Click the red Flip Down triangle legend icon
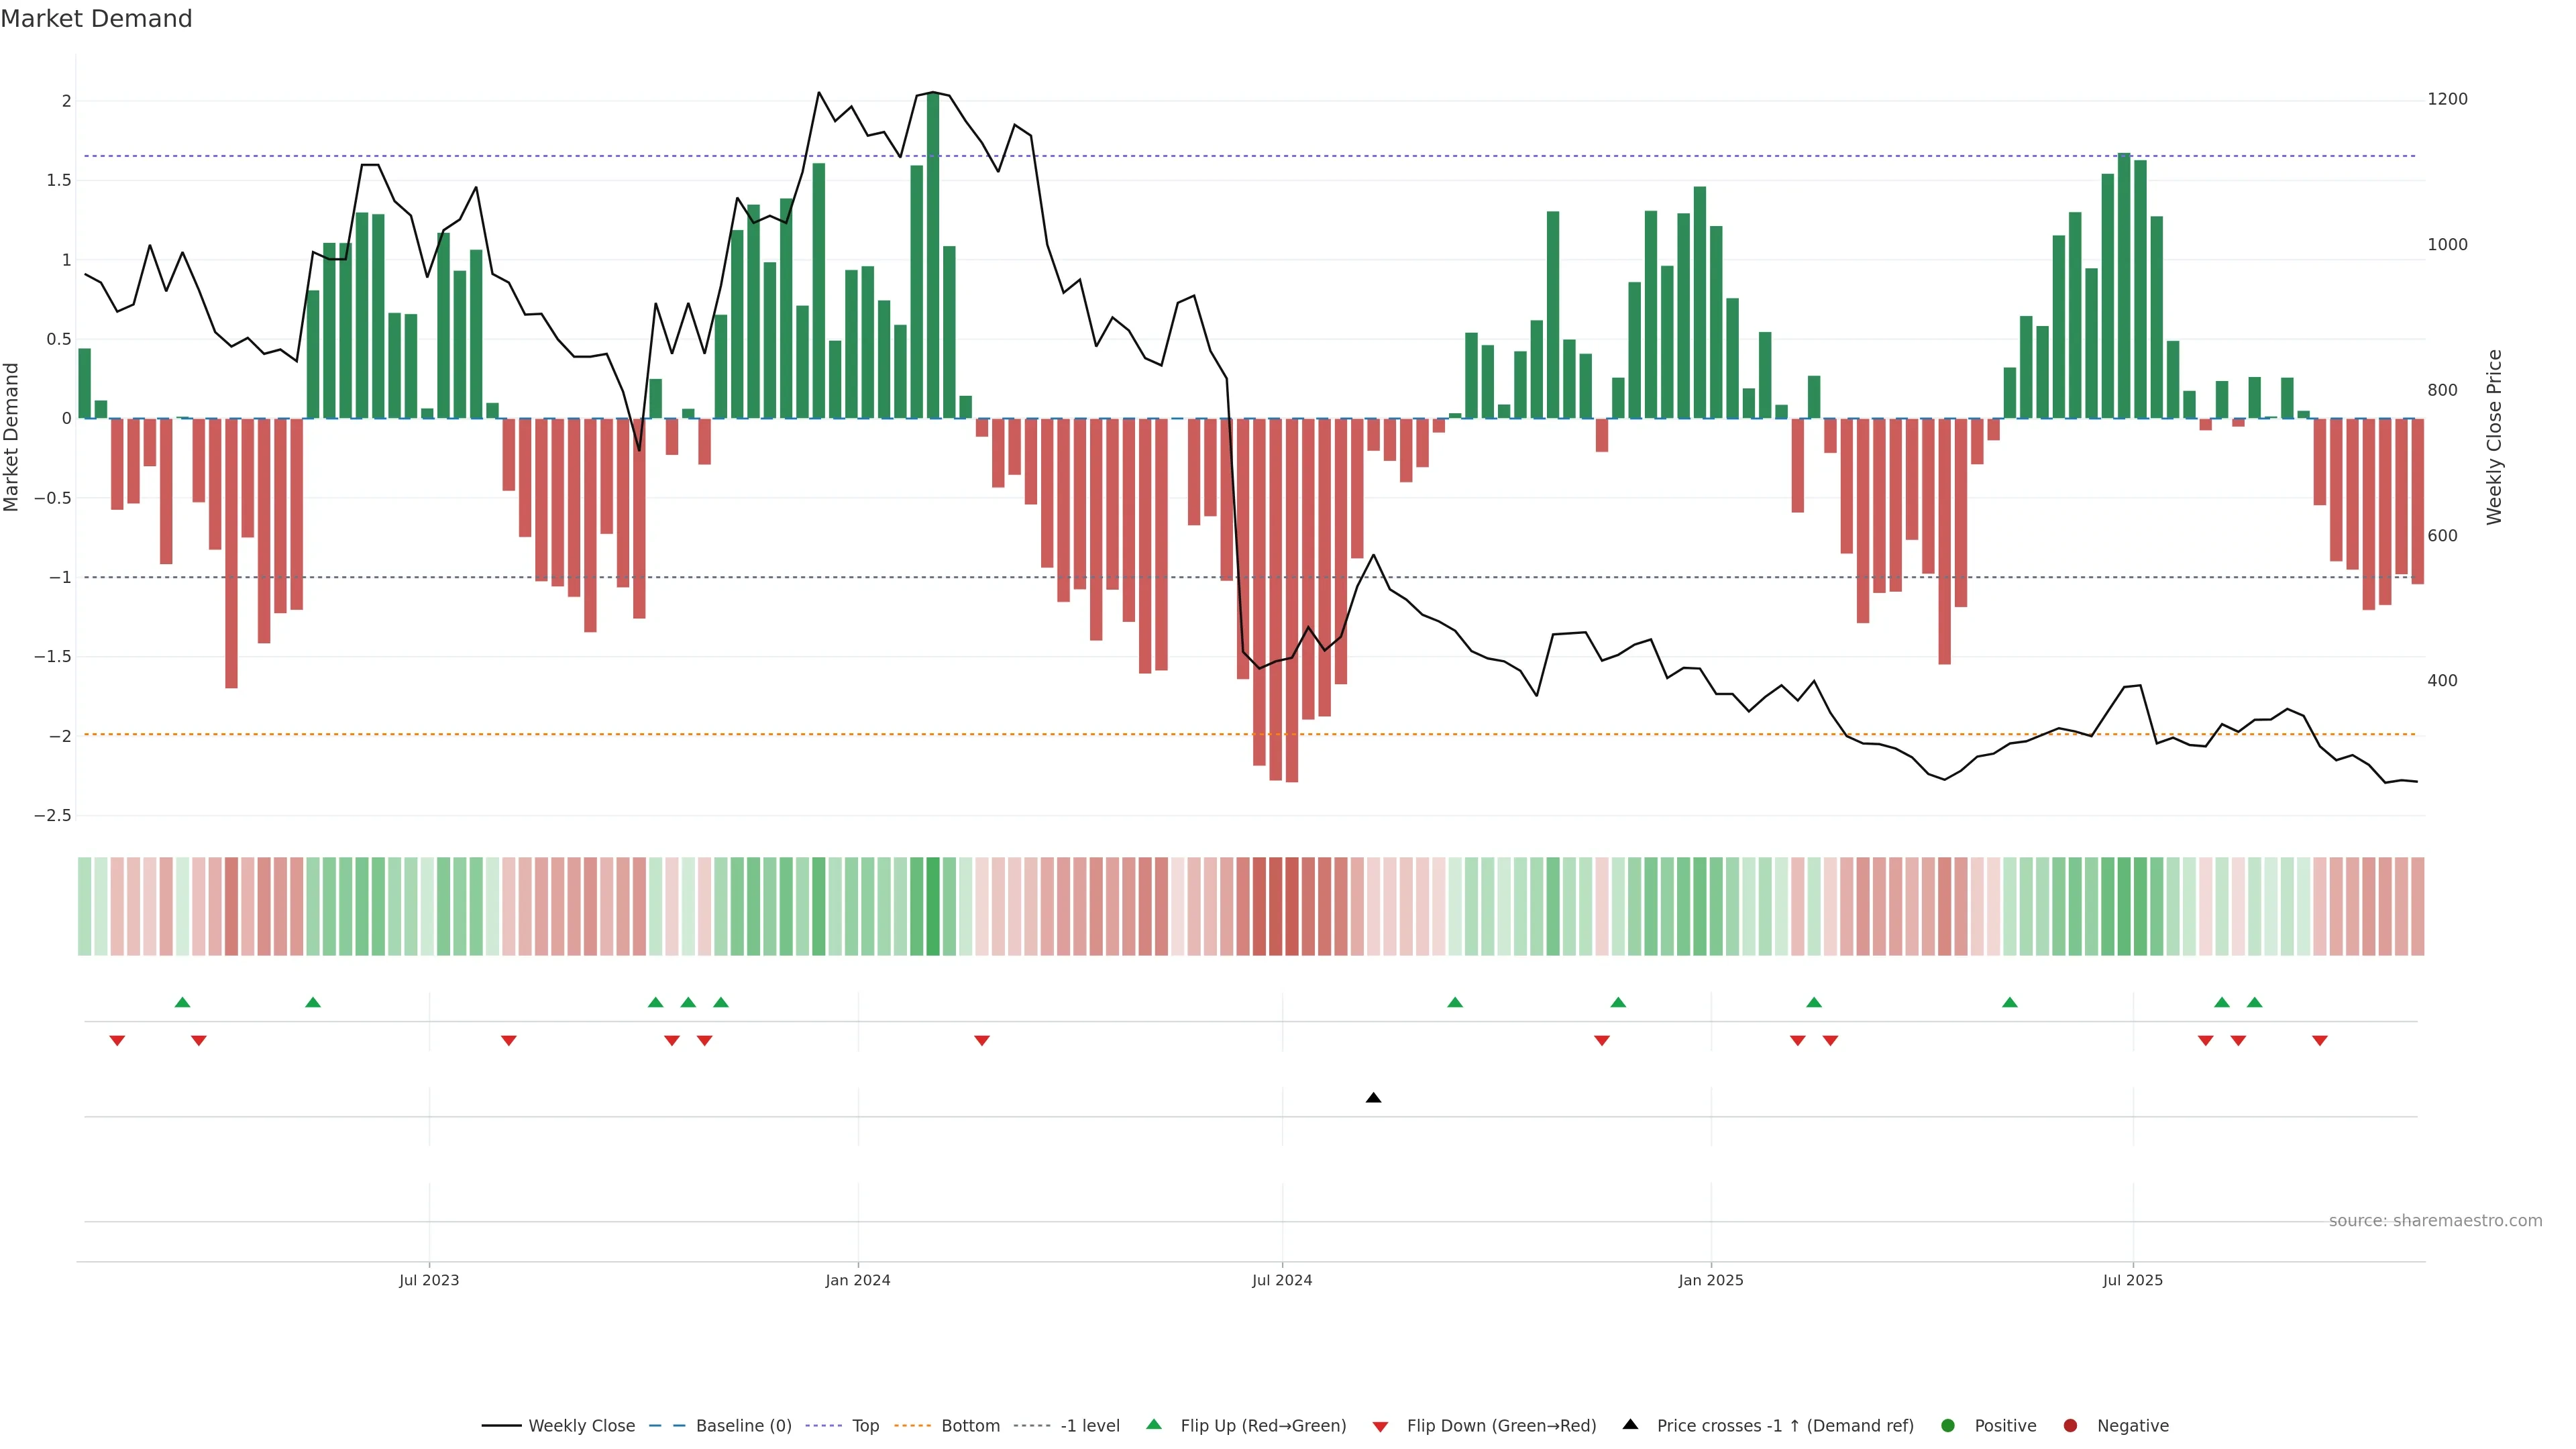2576x1449 pixels. (x=1380, y=1426)
